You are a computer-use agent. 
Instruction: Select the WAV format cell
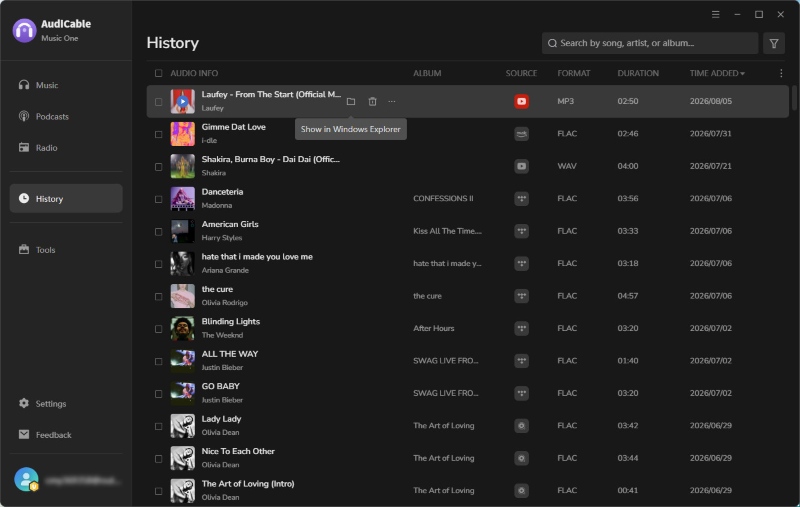567,166
